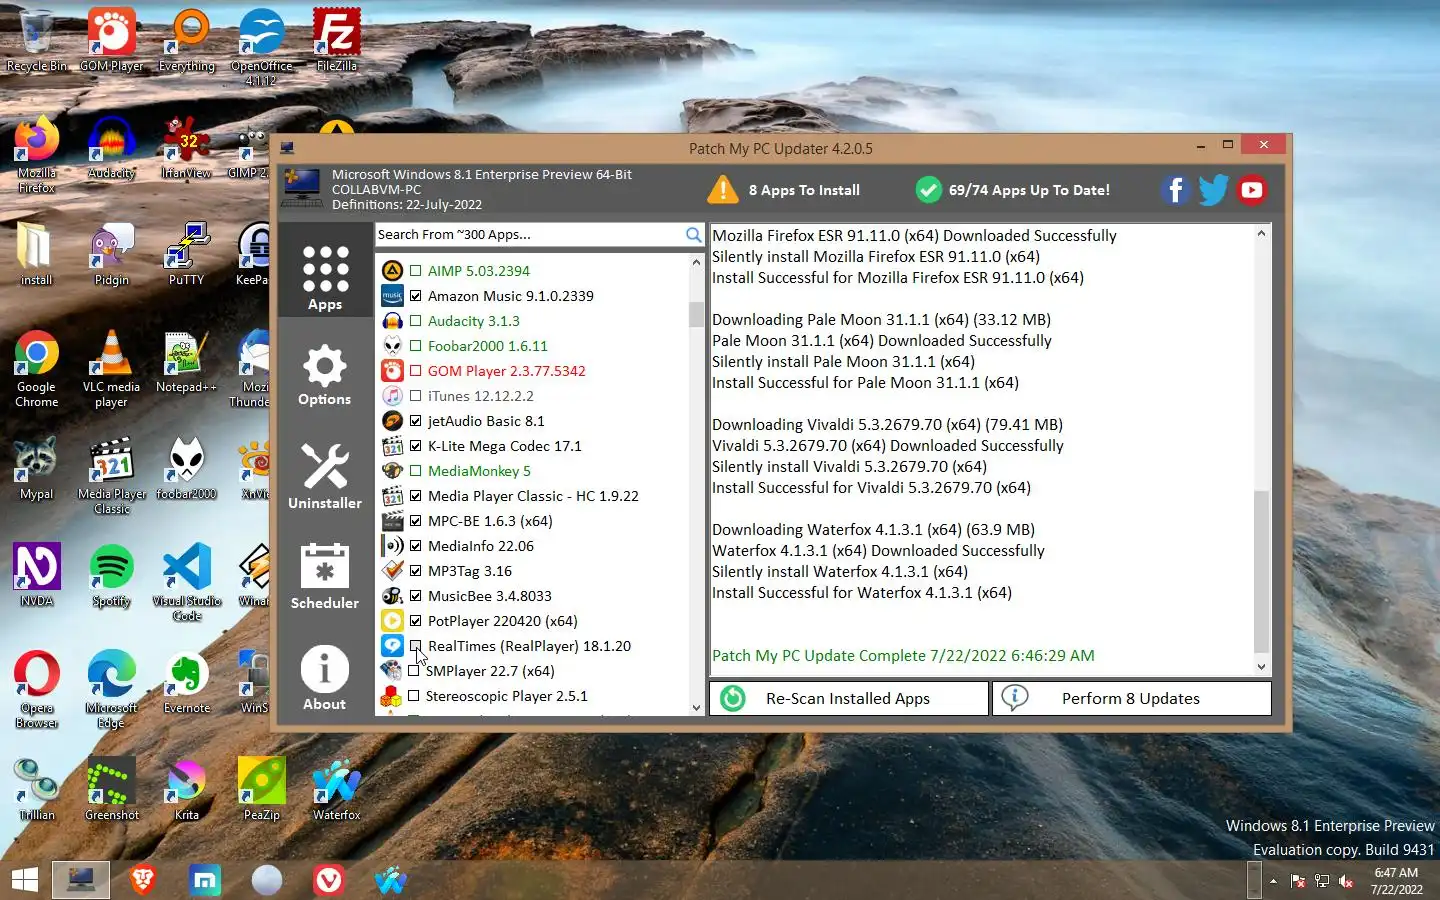Show hidden system tray icons
The image size is (1440, 900).
coord(1273,881)
